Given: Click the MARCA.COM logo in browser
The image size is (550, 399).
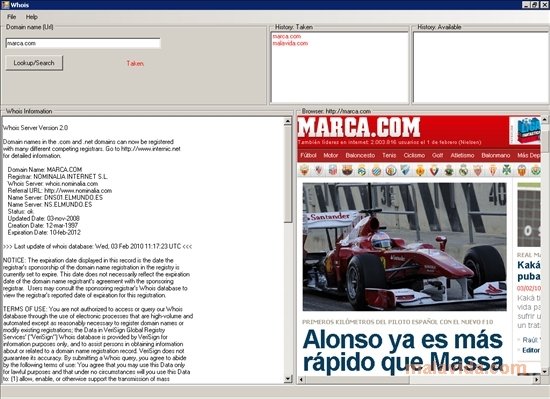Looking at the screenshot, I should coord(359,127).
